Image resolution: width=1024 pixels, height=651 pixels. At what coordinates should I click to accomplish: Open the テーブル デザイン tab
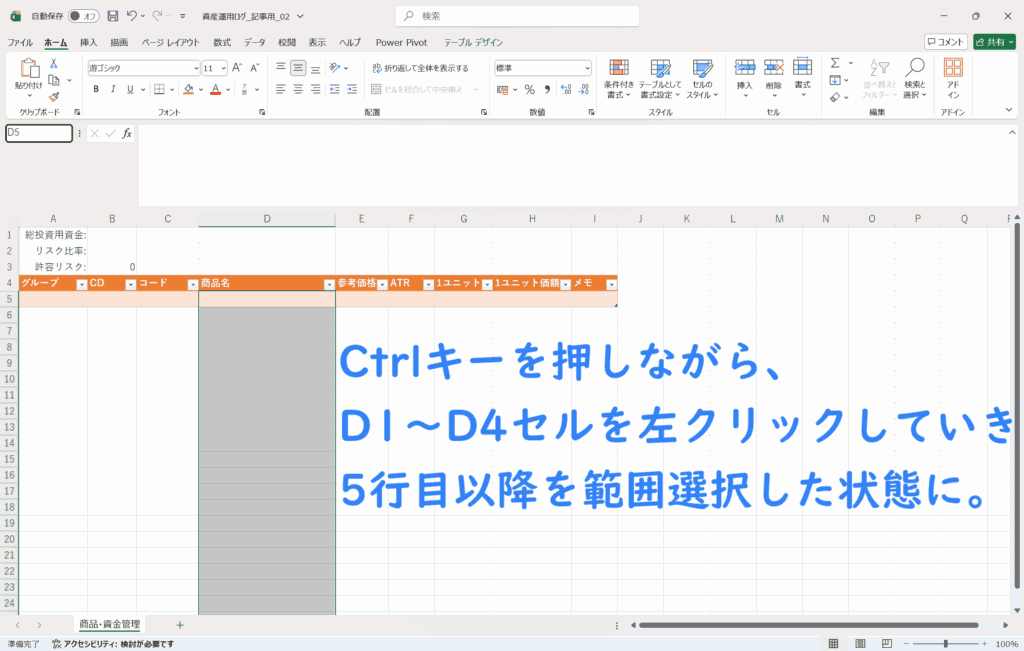point(473,42)
